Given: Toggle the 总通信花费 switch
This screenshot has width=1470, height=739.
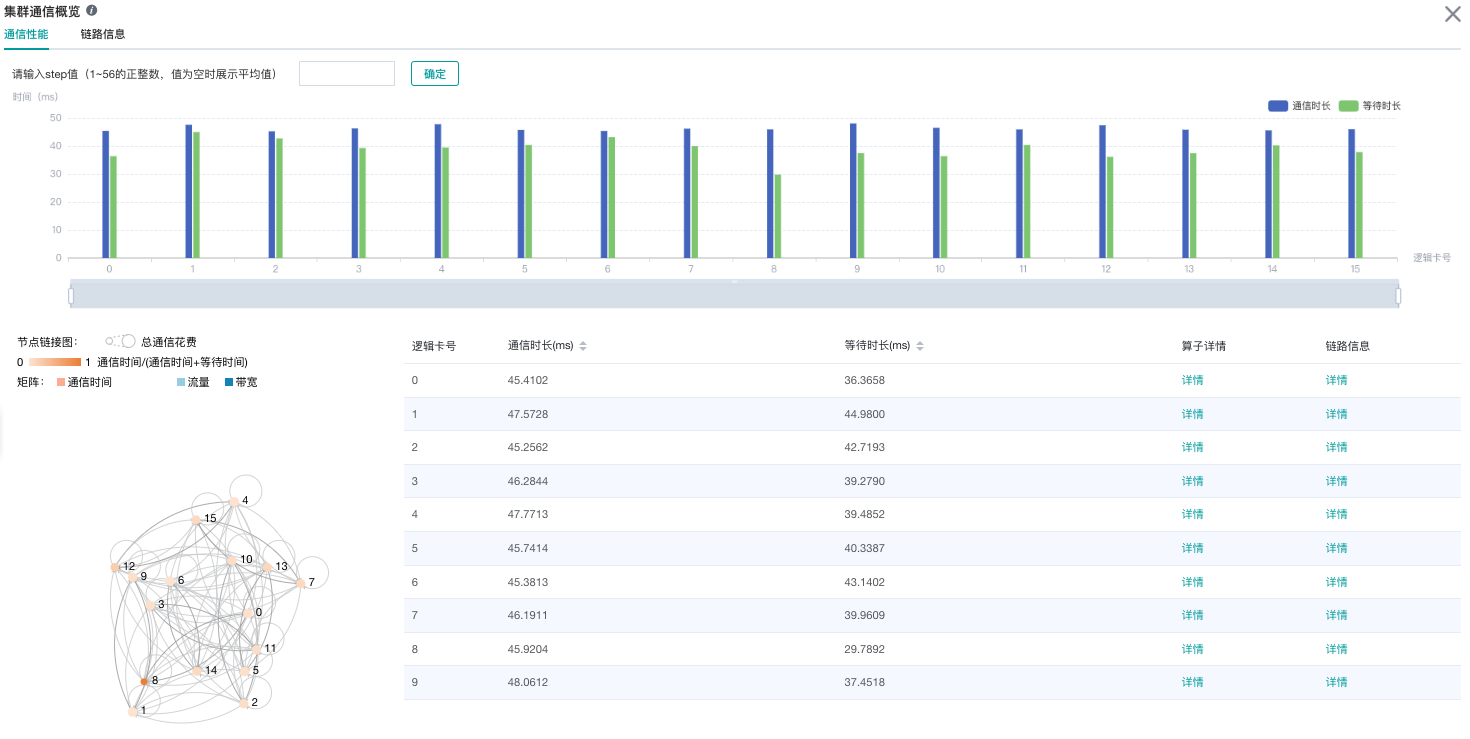Looking at the screenshot, I should tap(121, 341).
